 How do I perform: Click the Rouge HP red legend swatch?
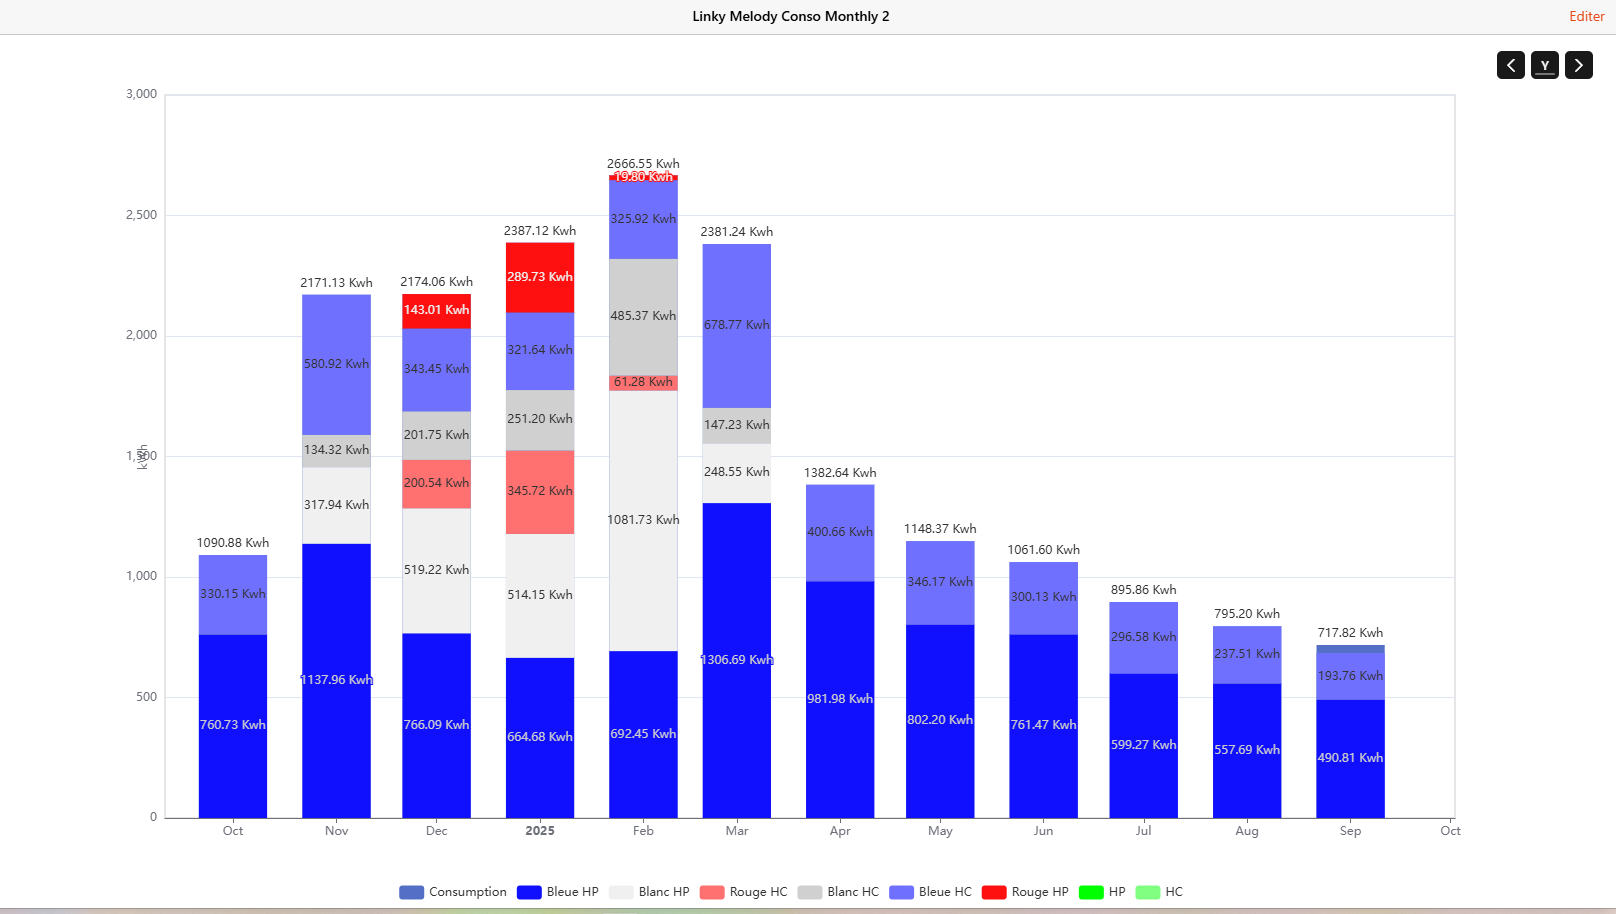point(994,892)
